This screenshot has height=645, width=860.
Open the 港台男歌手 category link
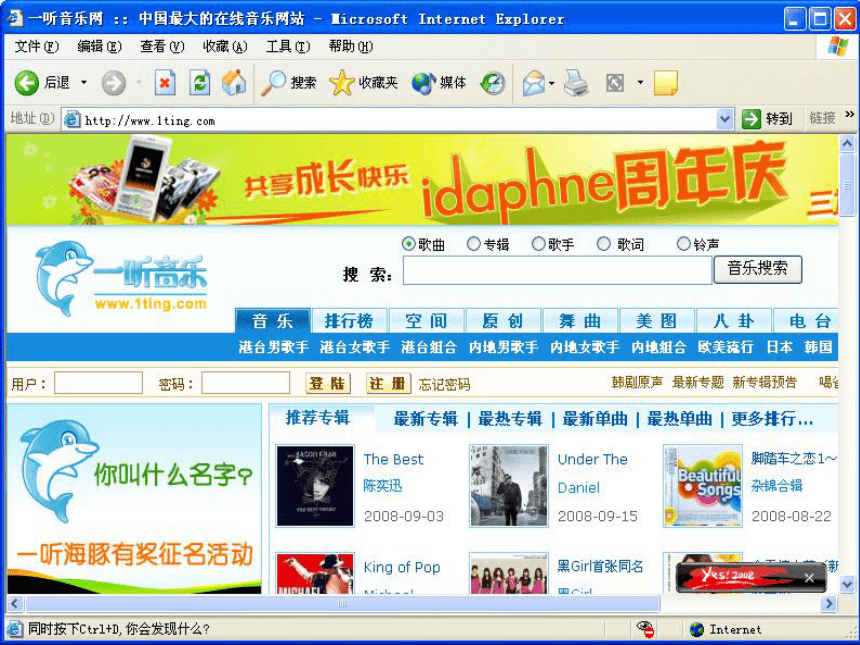click(x=273, y=347)
